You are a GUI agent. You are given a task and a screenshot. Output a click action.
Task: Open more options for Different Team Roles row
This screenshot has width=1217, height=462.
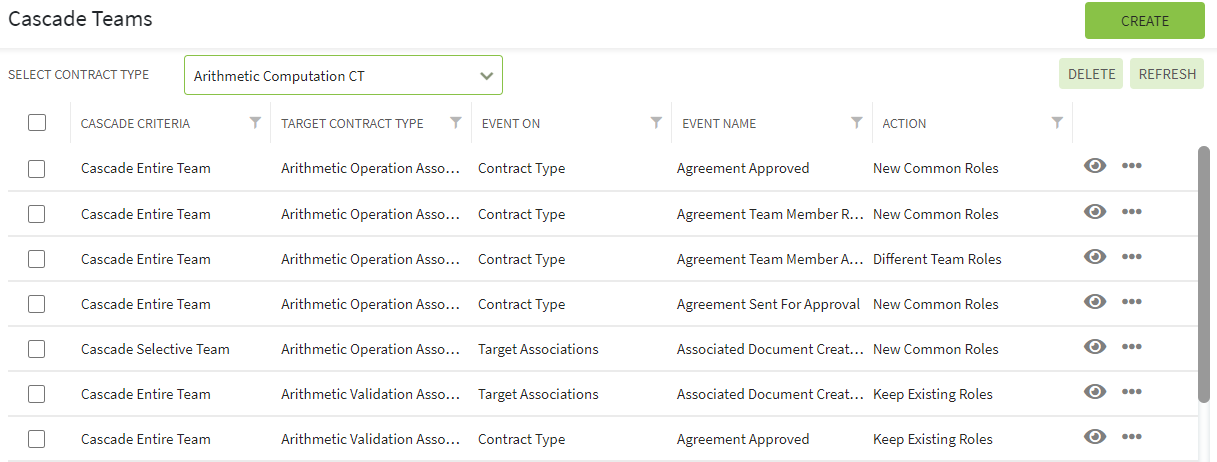(x=1132, y=256)
